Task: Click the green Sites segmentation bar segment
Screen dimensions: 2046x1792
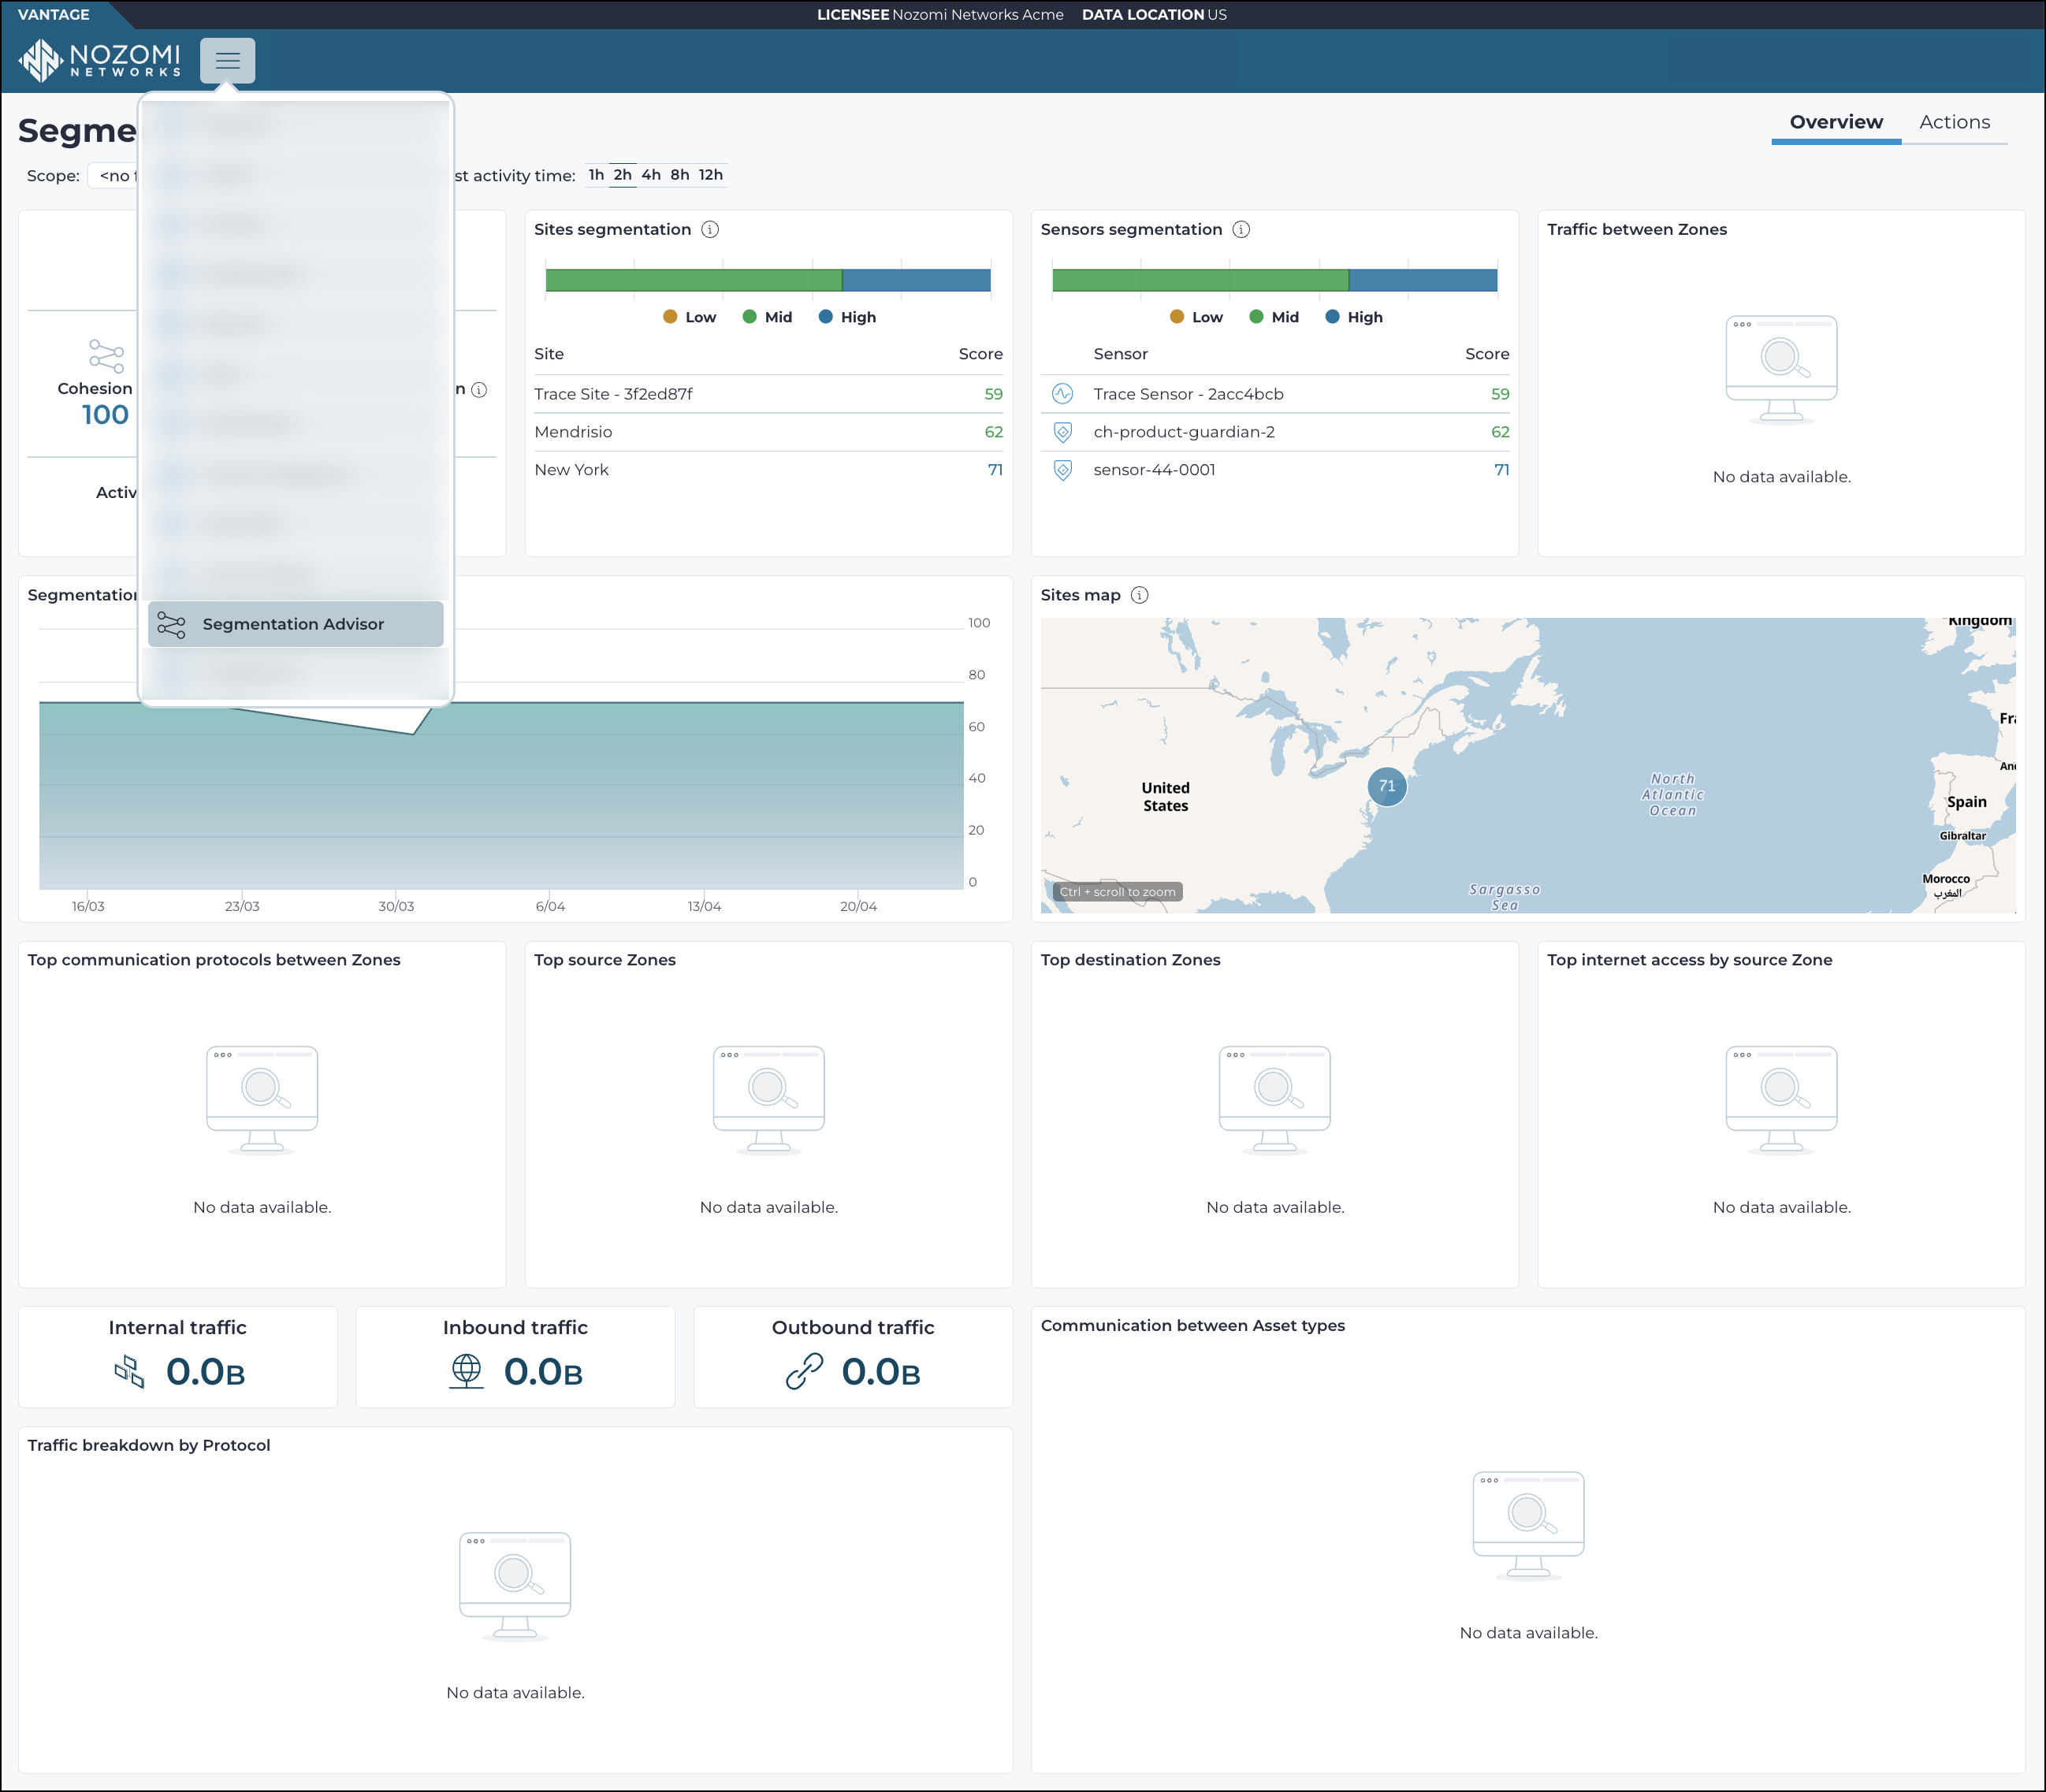Action: tap(693, 280)
